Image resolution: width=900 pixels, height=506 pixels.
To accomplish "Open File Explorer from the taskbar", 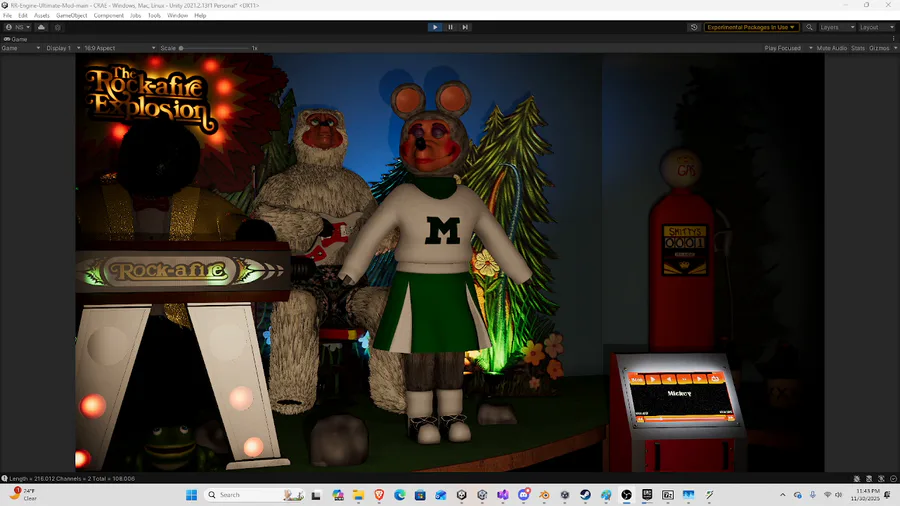I will click(x=358, y=495).
